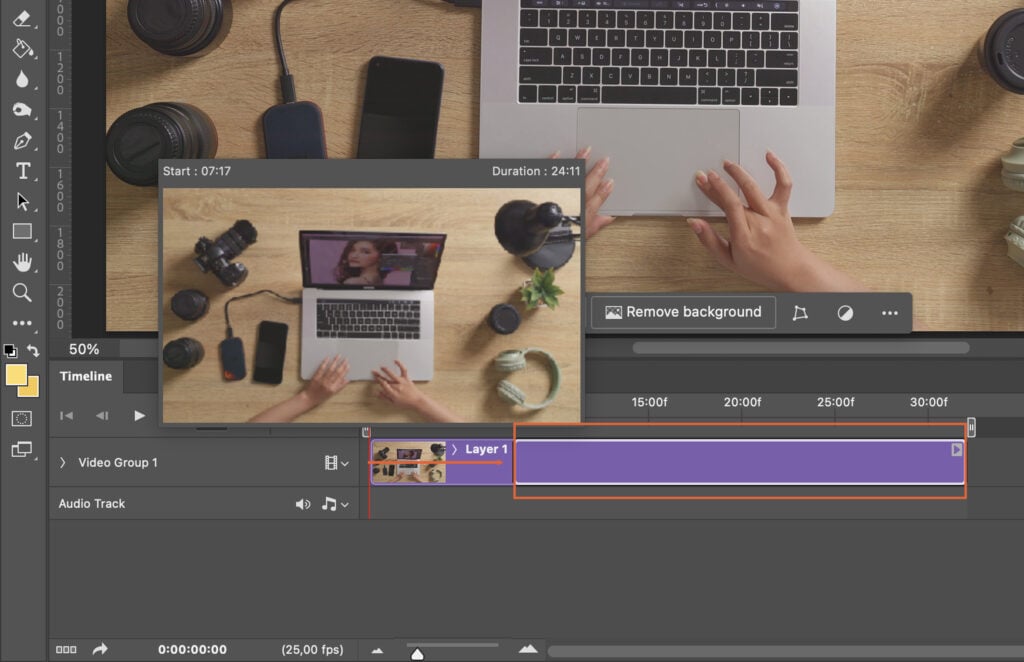Screen dimensions: 1024x662
Task: Expand Video Group 1
Action: [x=62, y=462]
